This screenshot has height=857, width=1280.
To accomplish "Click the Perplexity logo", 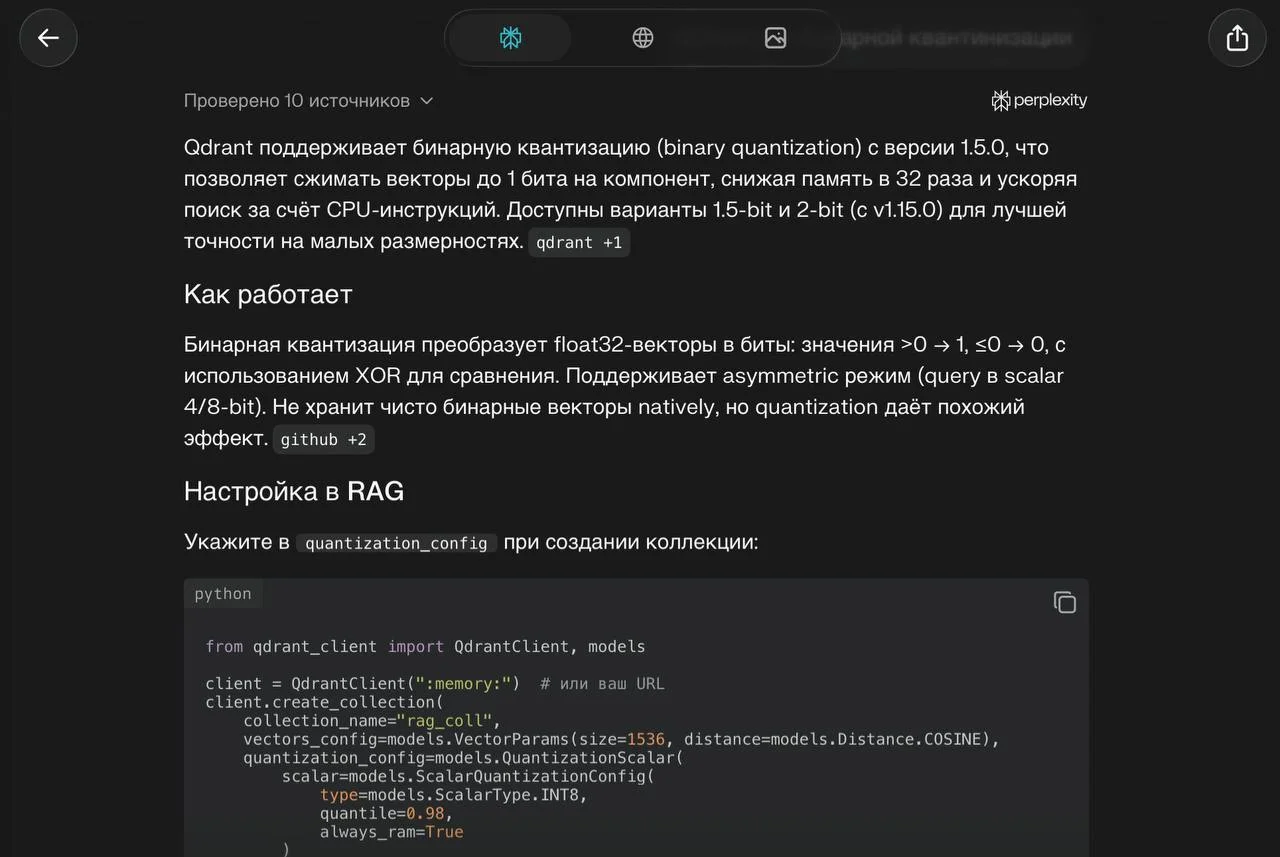I will point(1039,100).
